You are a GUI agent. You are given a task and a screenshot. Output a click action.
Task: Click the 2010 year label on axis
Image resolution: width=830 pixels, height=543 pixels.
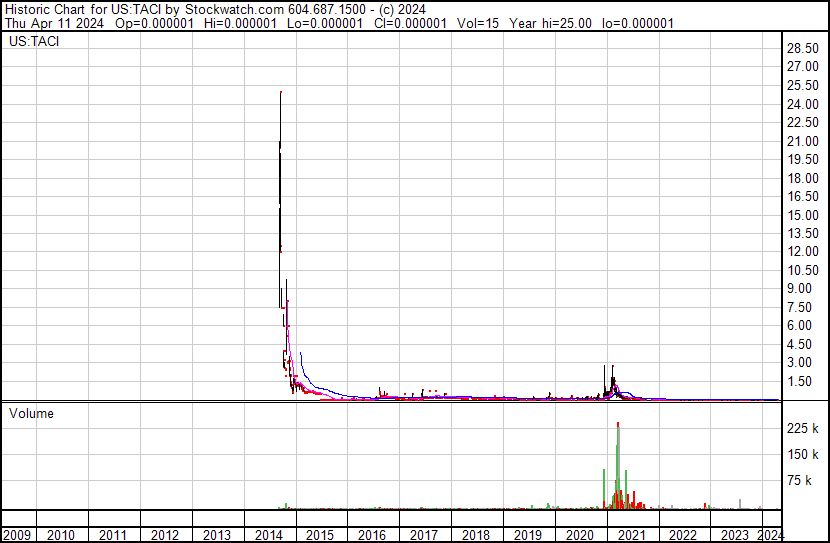pos(60,535)
